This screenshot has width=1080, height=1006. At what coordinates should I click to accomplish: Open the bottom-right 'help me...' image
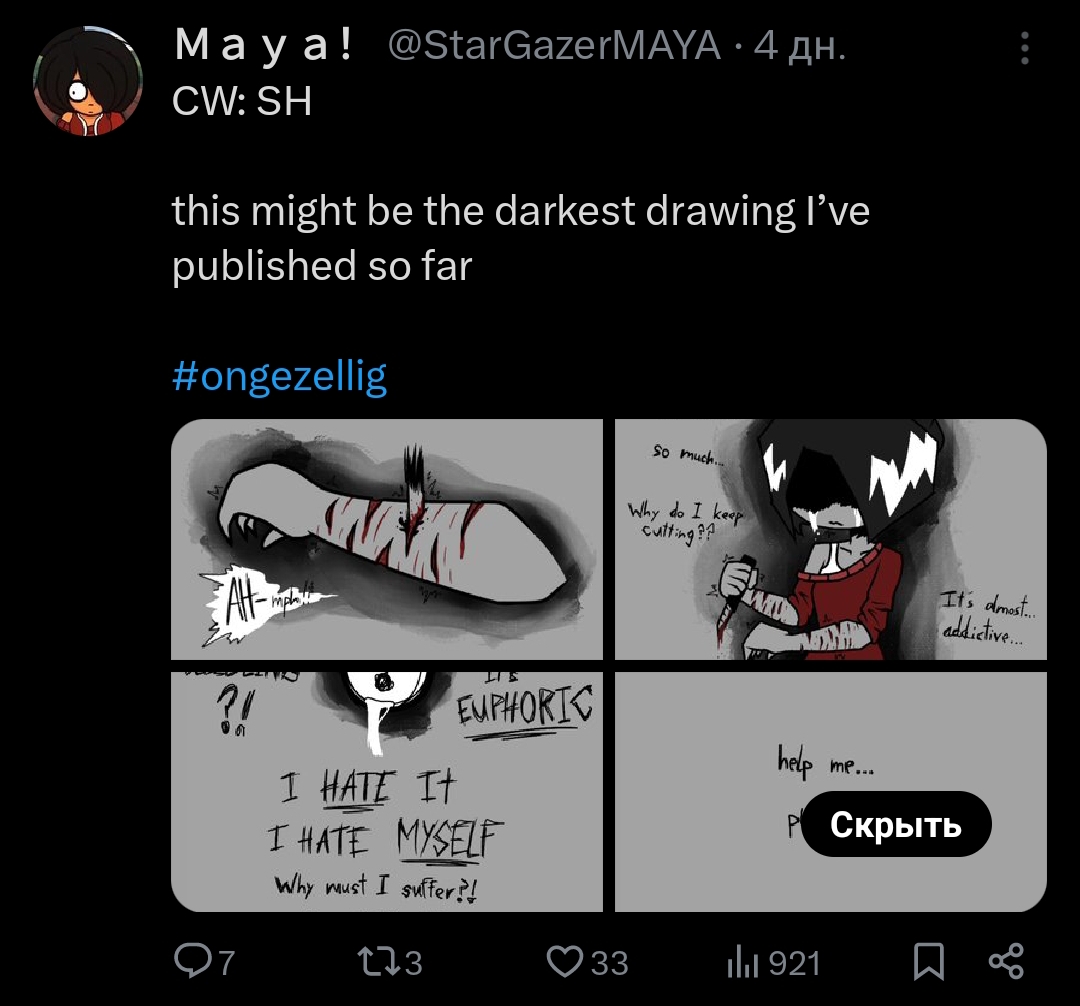(831, 792)
